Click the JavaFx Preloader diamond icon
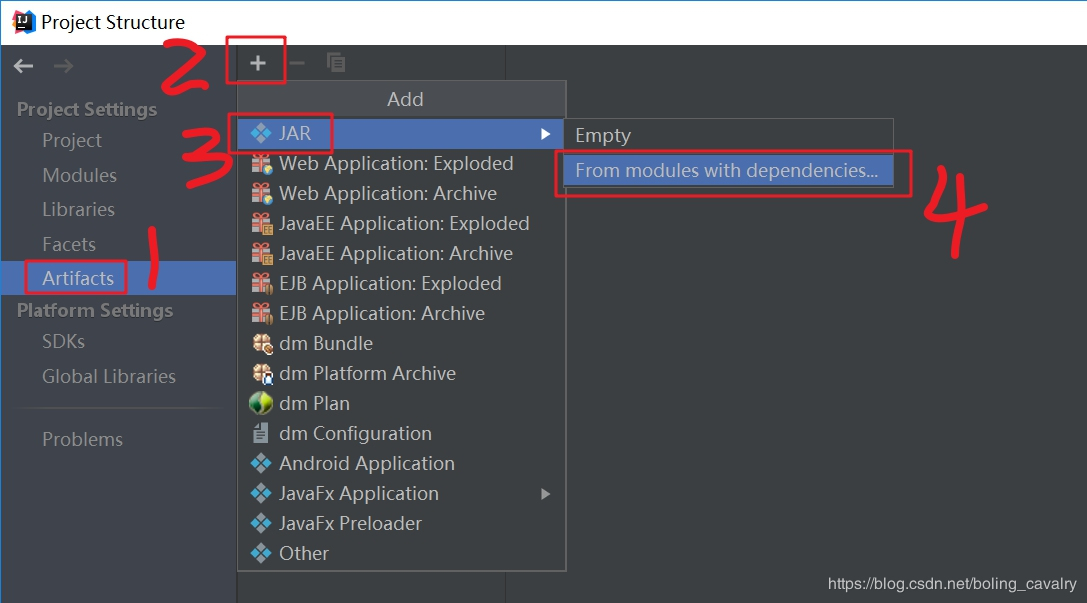The height and width of the screenshot is (603, 1087). (261, 523)
